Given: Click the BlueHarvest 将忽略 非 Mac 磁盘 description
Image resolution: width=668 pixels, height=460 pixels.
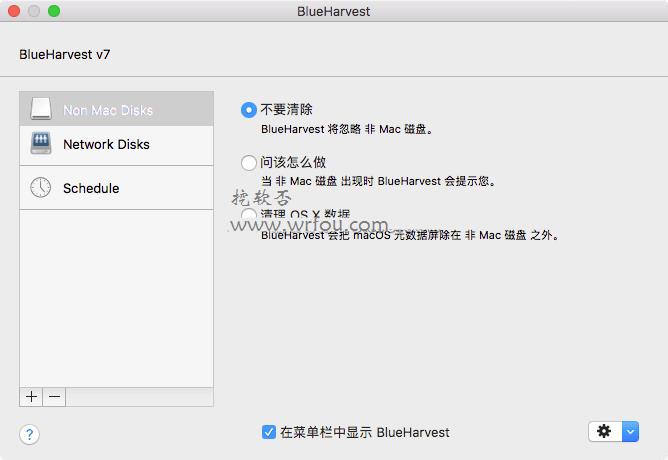Looking at the screenshot, I should pos(347,129).
